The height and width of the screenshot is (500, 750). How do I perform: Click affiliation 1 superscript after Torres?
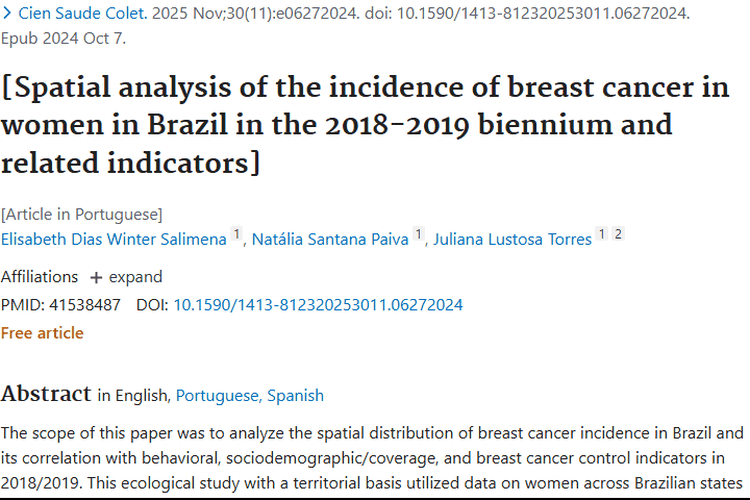602,235
